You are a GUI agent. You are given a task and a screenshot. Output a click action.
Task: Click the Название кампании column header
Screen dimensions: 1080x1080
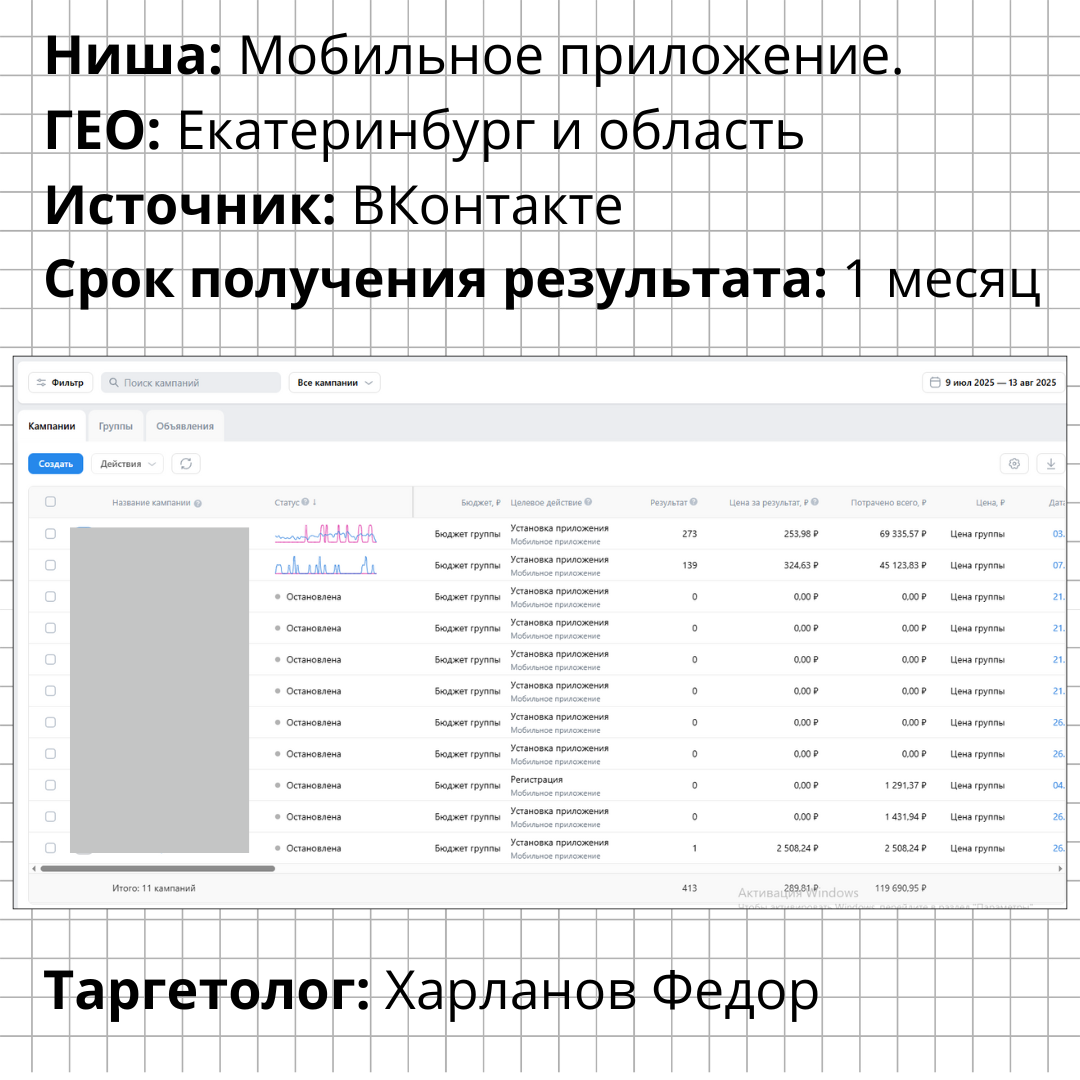coord(151,503)
